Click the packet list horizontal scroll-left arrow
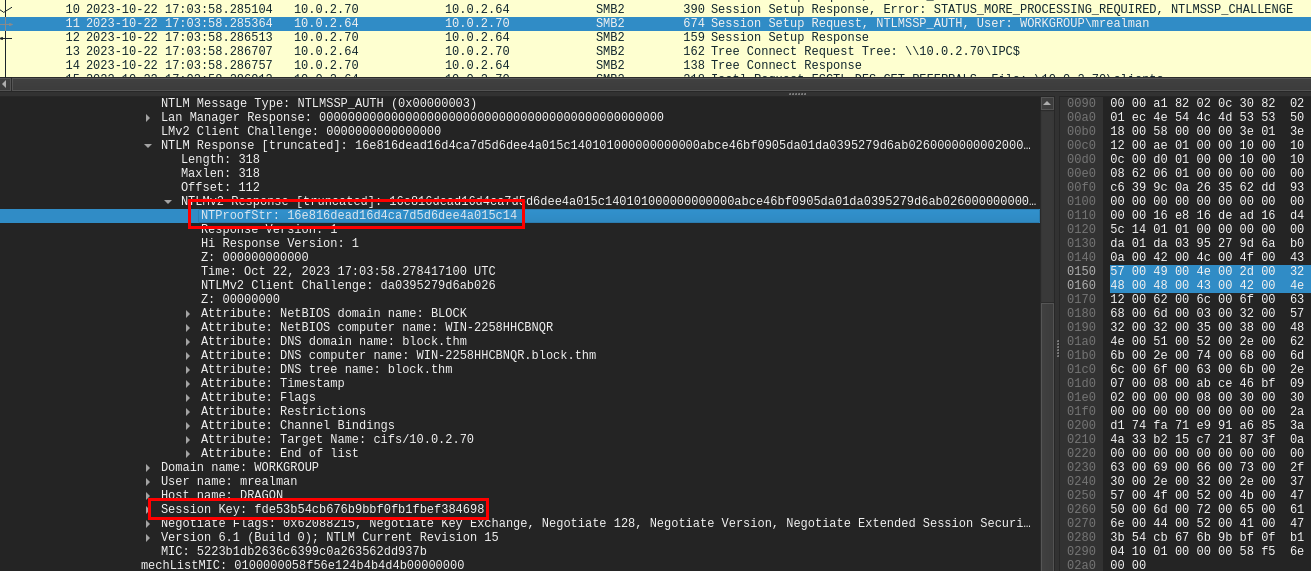Image resolution: width=1311 pixels, height=571 pixels. pos(5,84)
